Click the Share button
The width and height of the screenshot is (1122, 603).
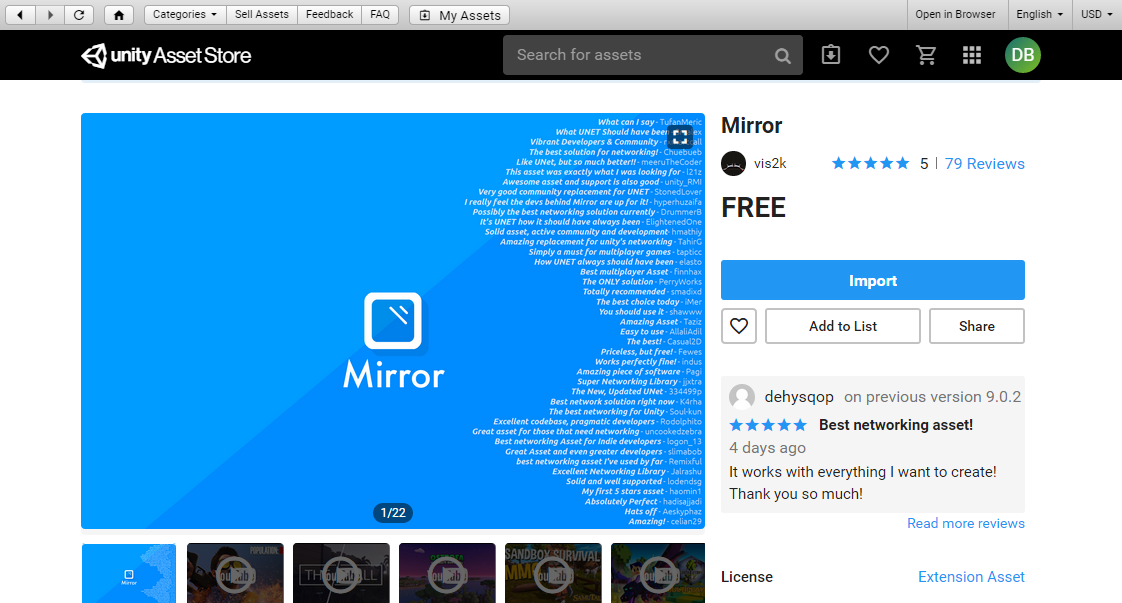pos(977,326)
